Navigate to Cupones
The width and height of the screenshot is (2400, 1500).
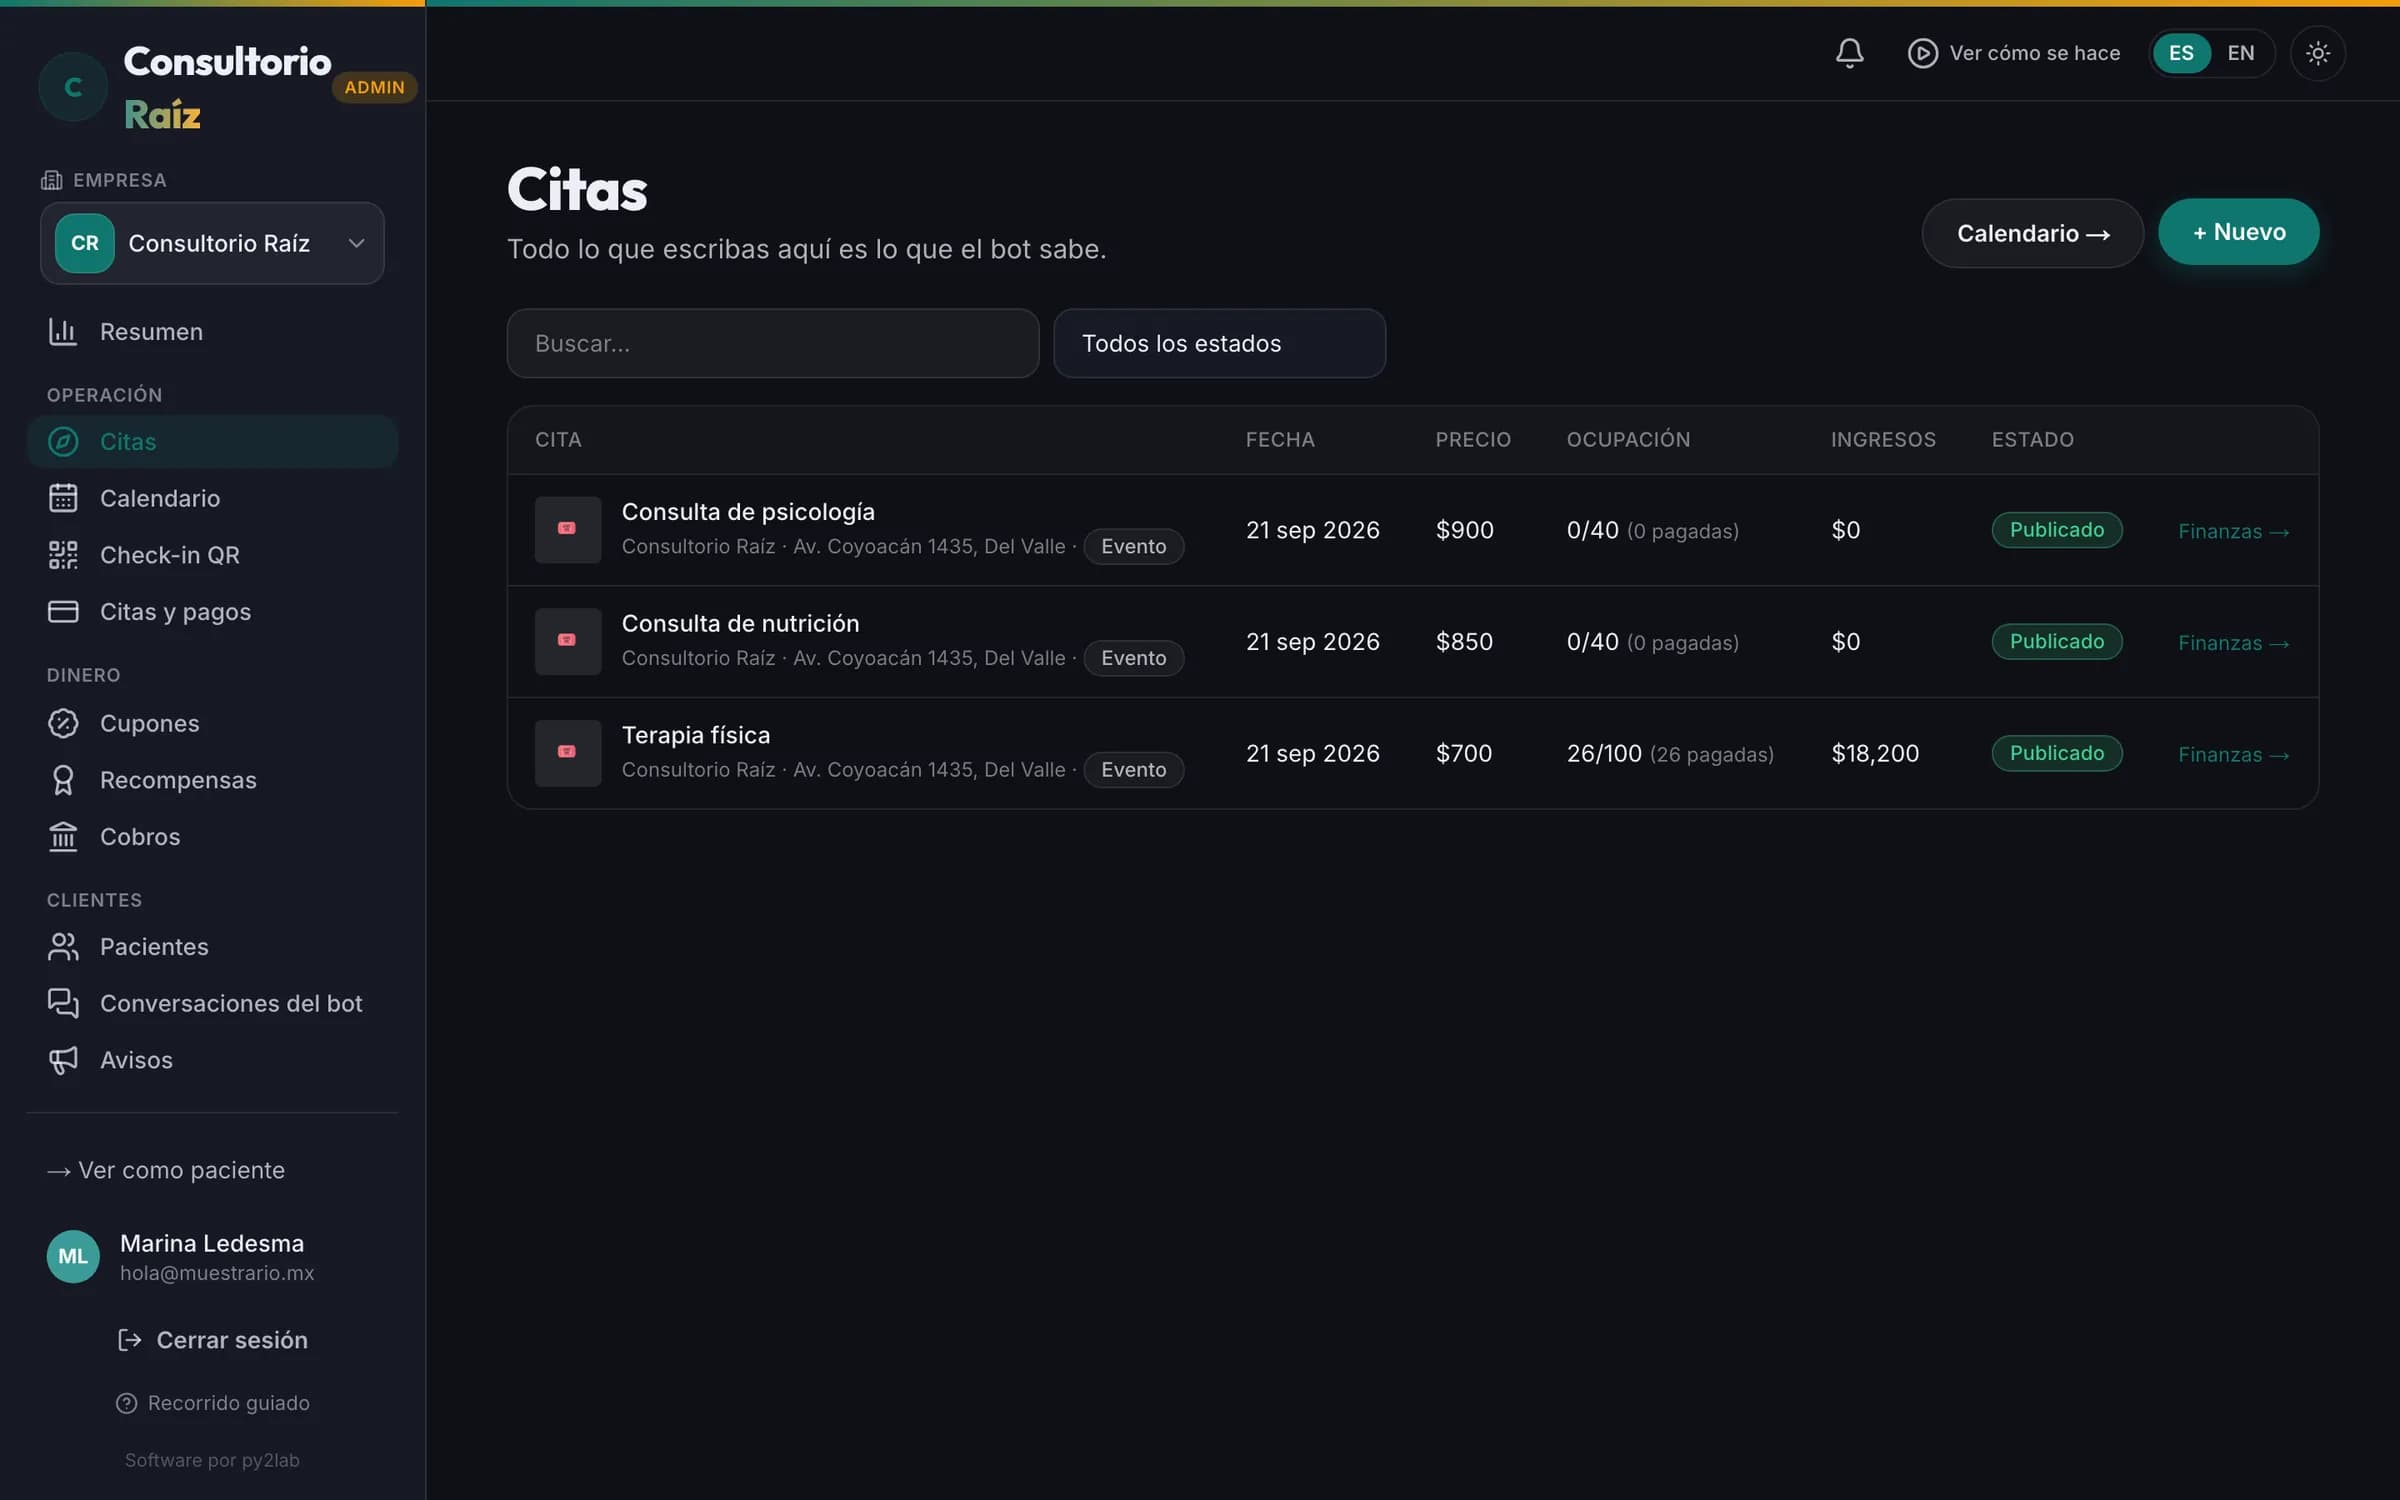tap(212, 723)
